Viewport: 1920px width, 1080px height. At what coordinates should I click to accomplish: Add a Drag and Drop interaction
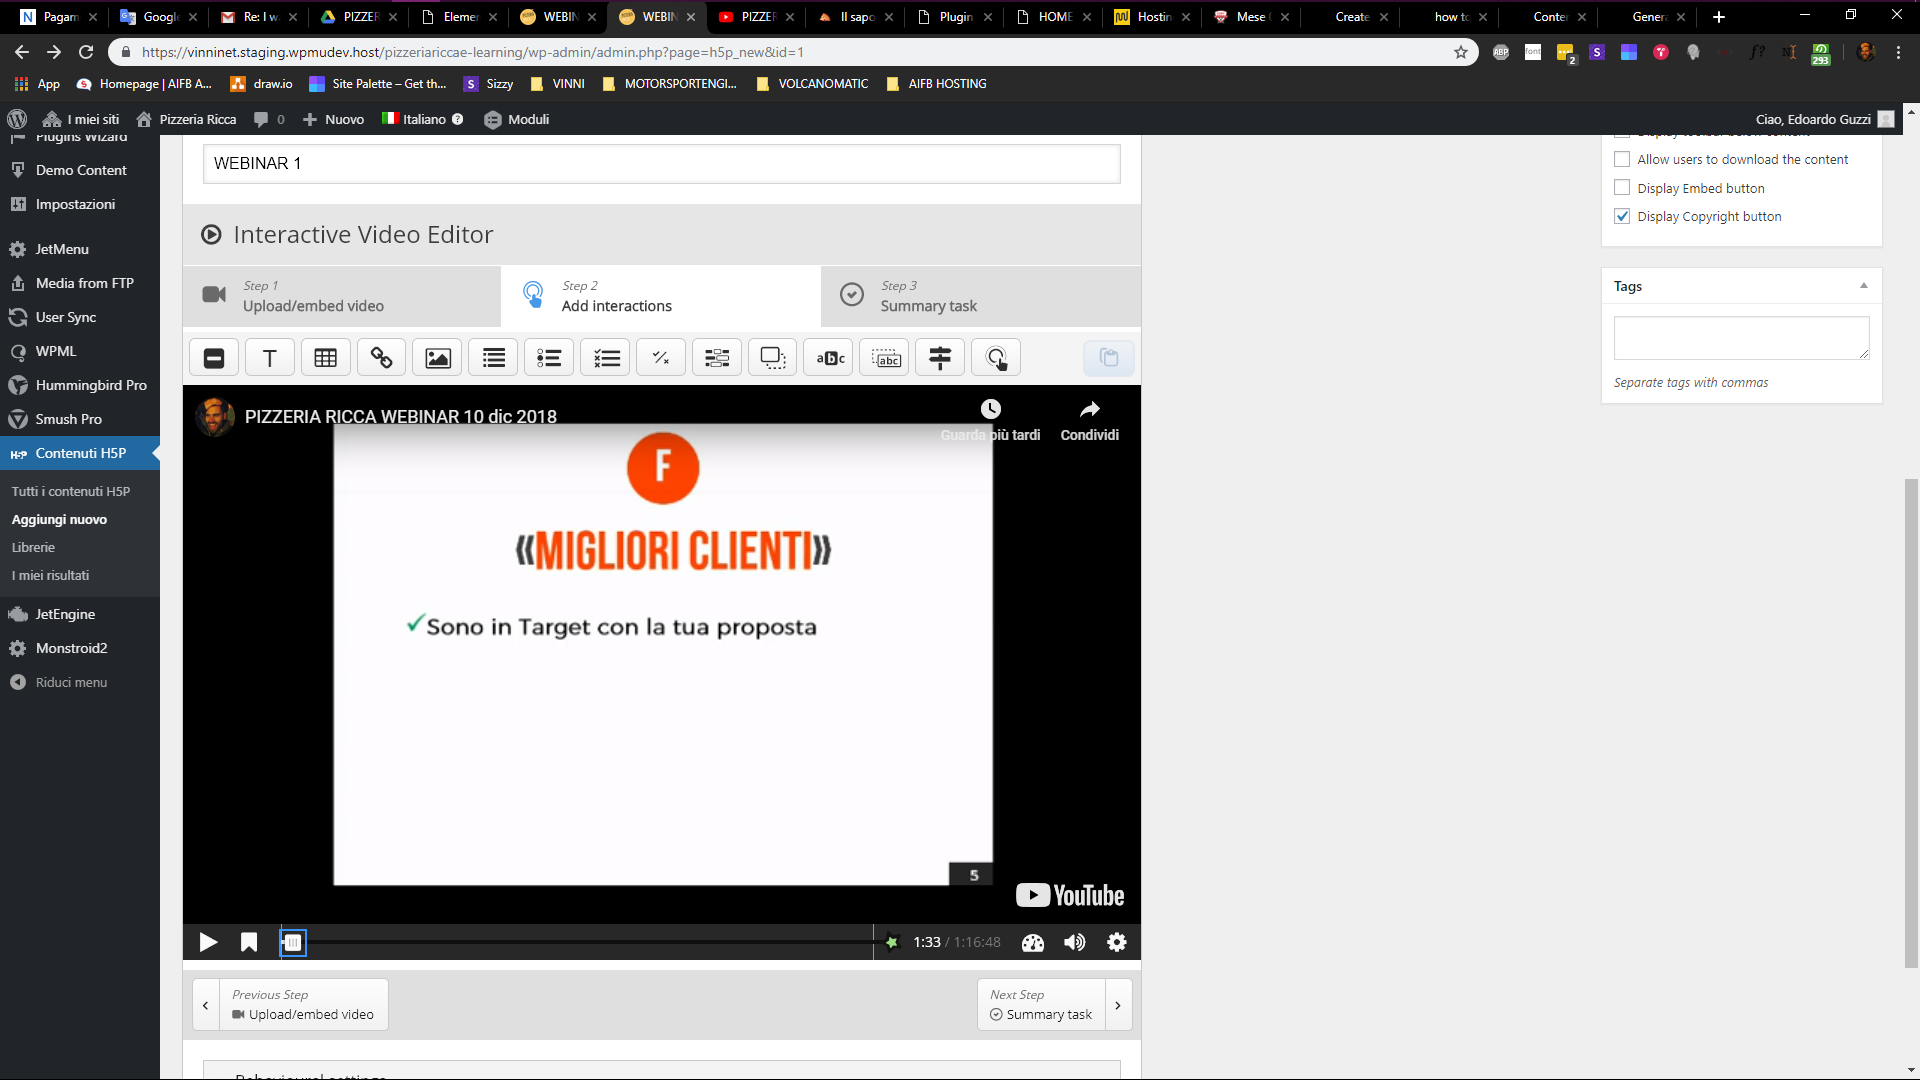[773, 358]
